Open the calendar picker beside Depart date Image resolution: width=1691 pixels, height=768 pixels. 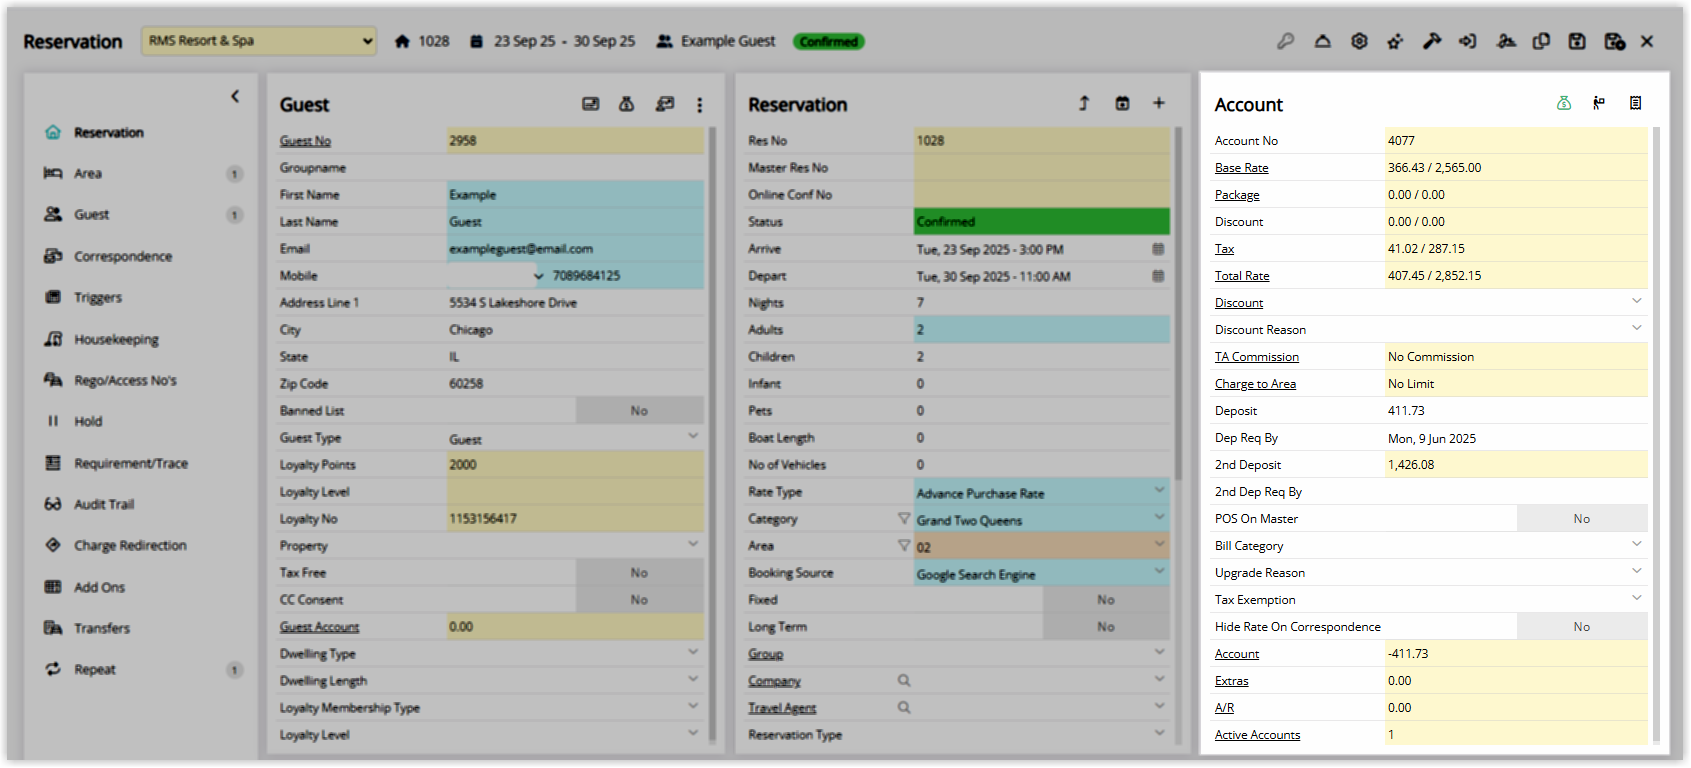coord(1158,276)
